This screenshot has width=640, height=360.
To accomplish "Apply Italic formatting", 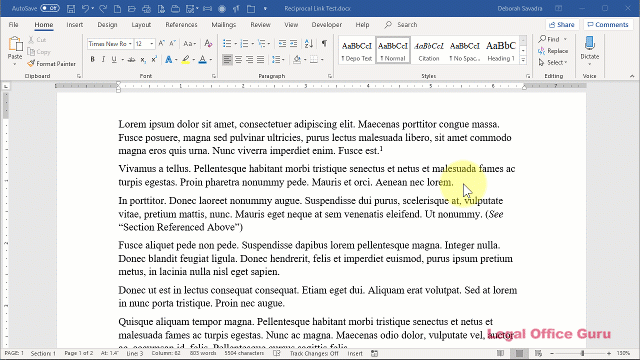I will pyautogui.click(x=103, y=60).
